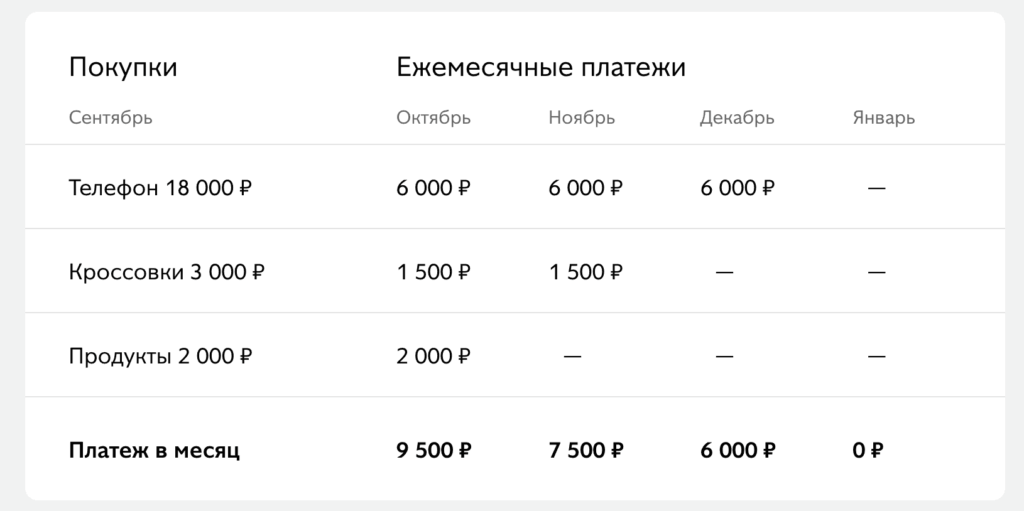Click the Ноябрь month label
The height and width of the screenshot is (511, 1024).
(581, 118)
